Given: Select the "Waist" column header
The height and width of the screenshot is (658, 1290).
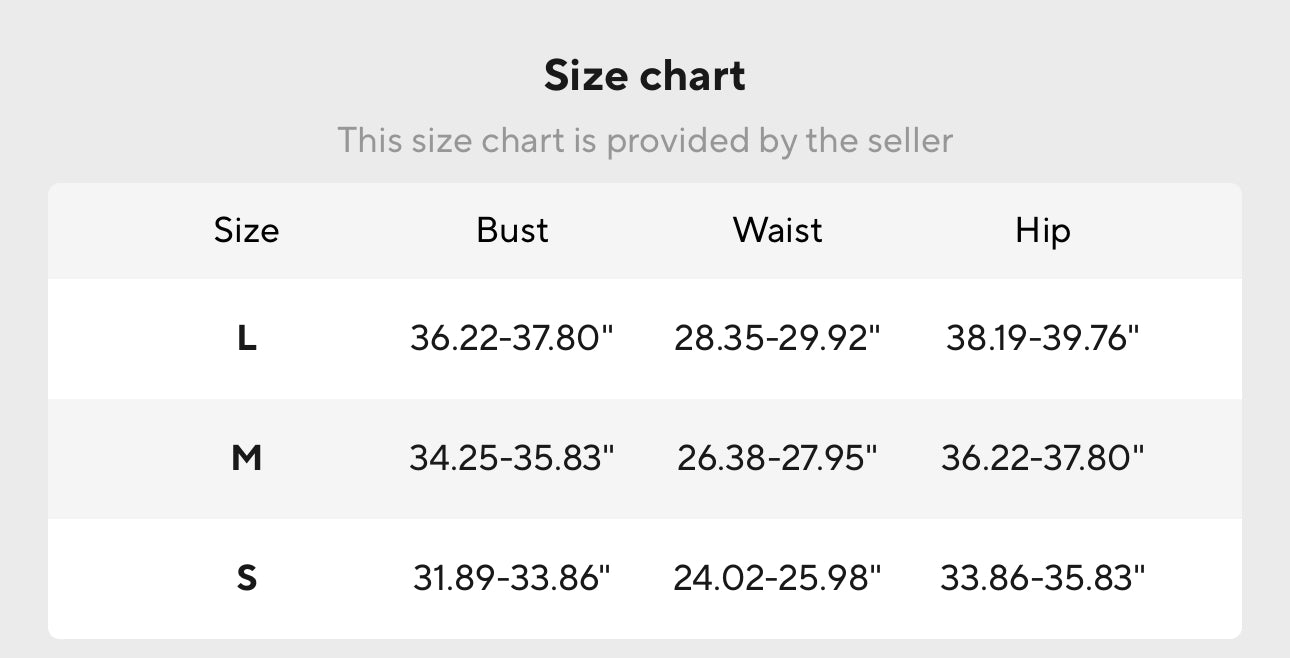Looking at the screenshot, I should [777, 231].
